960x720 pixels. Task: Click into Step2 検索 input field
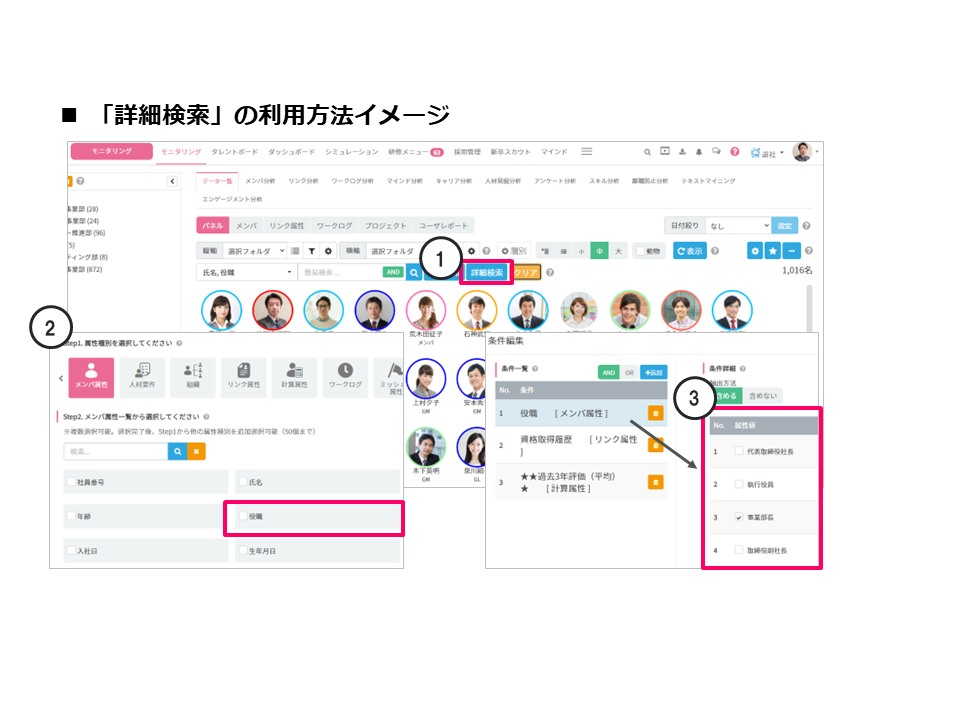coord(116,452)
